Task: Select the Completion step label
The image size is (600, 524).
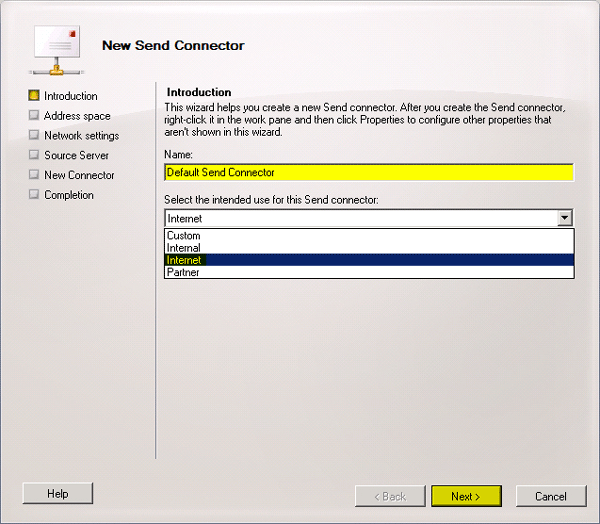Action: [x=69, y=195]
